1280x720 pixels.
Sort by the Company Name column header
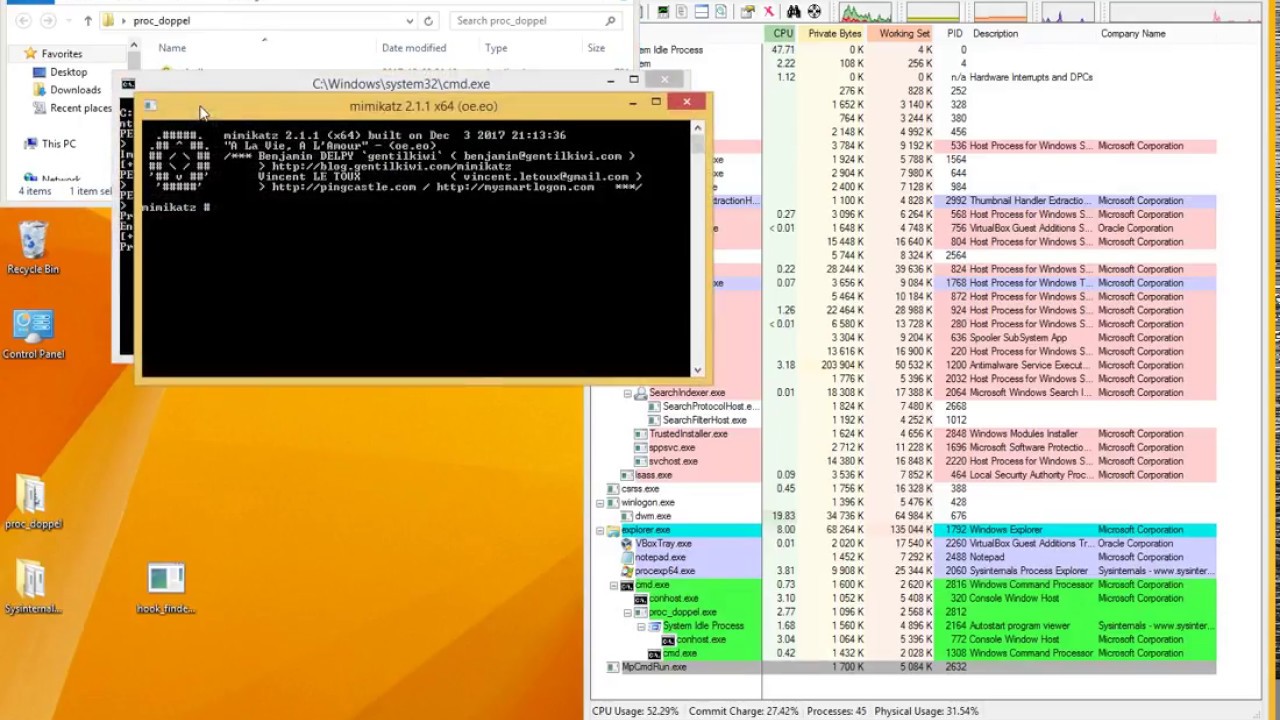(x=1156, y=33)
